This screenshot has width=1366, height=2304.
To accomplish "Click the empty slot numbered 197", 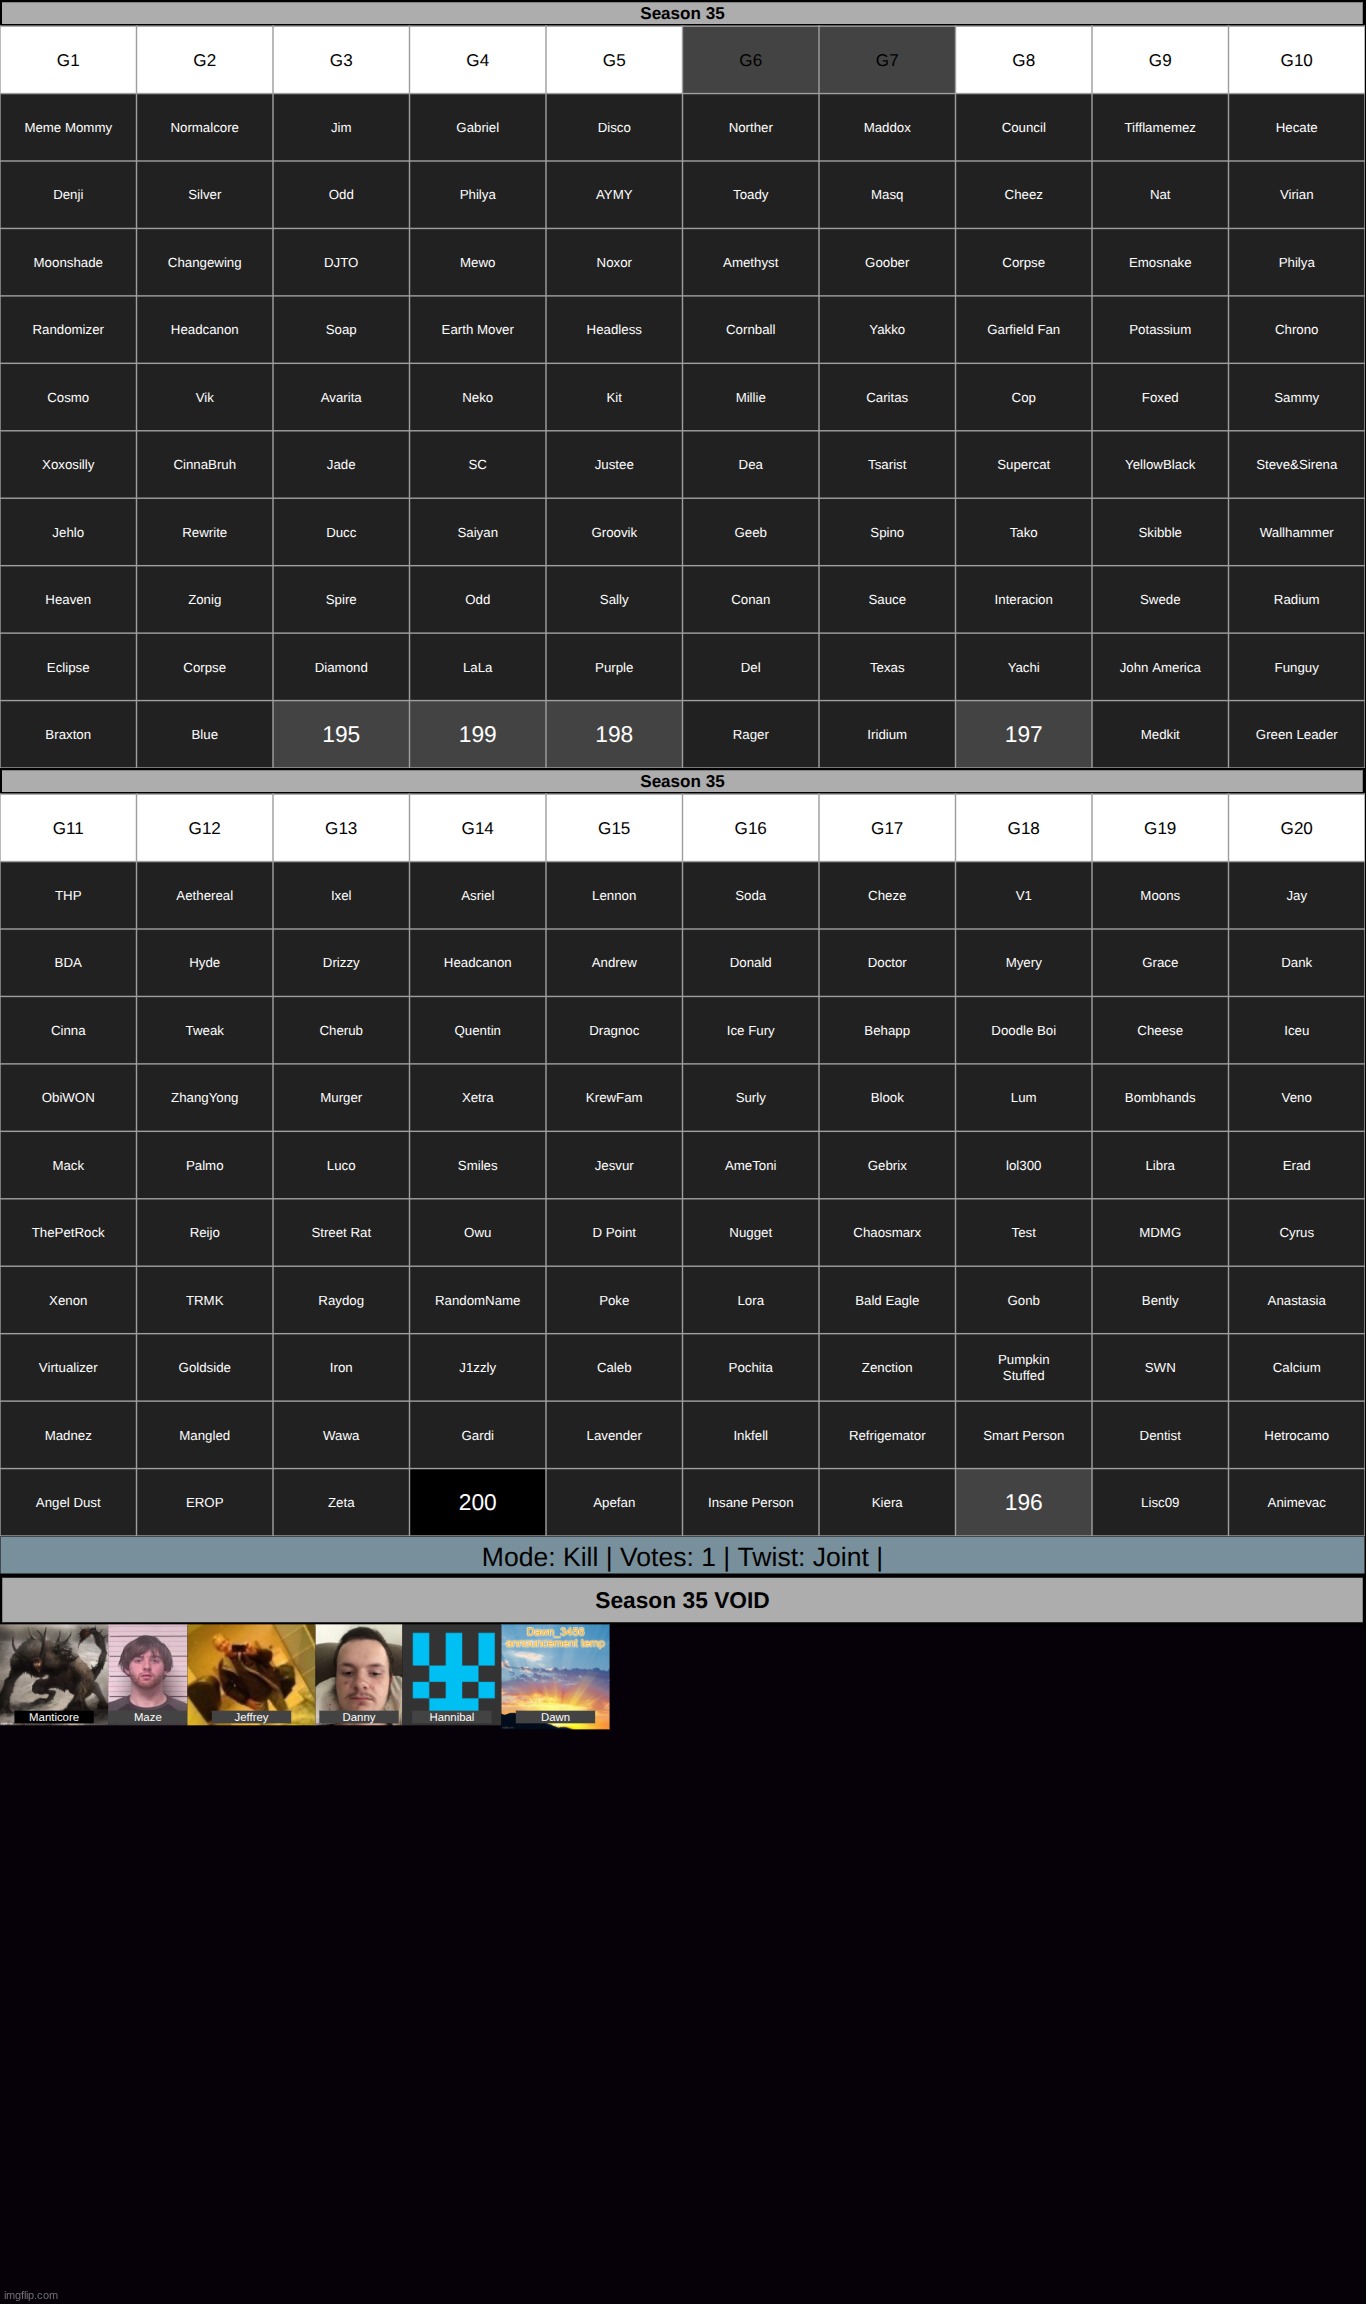I will [1023, 734].
